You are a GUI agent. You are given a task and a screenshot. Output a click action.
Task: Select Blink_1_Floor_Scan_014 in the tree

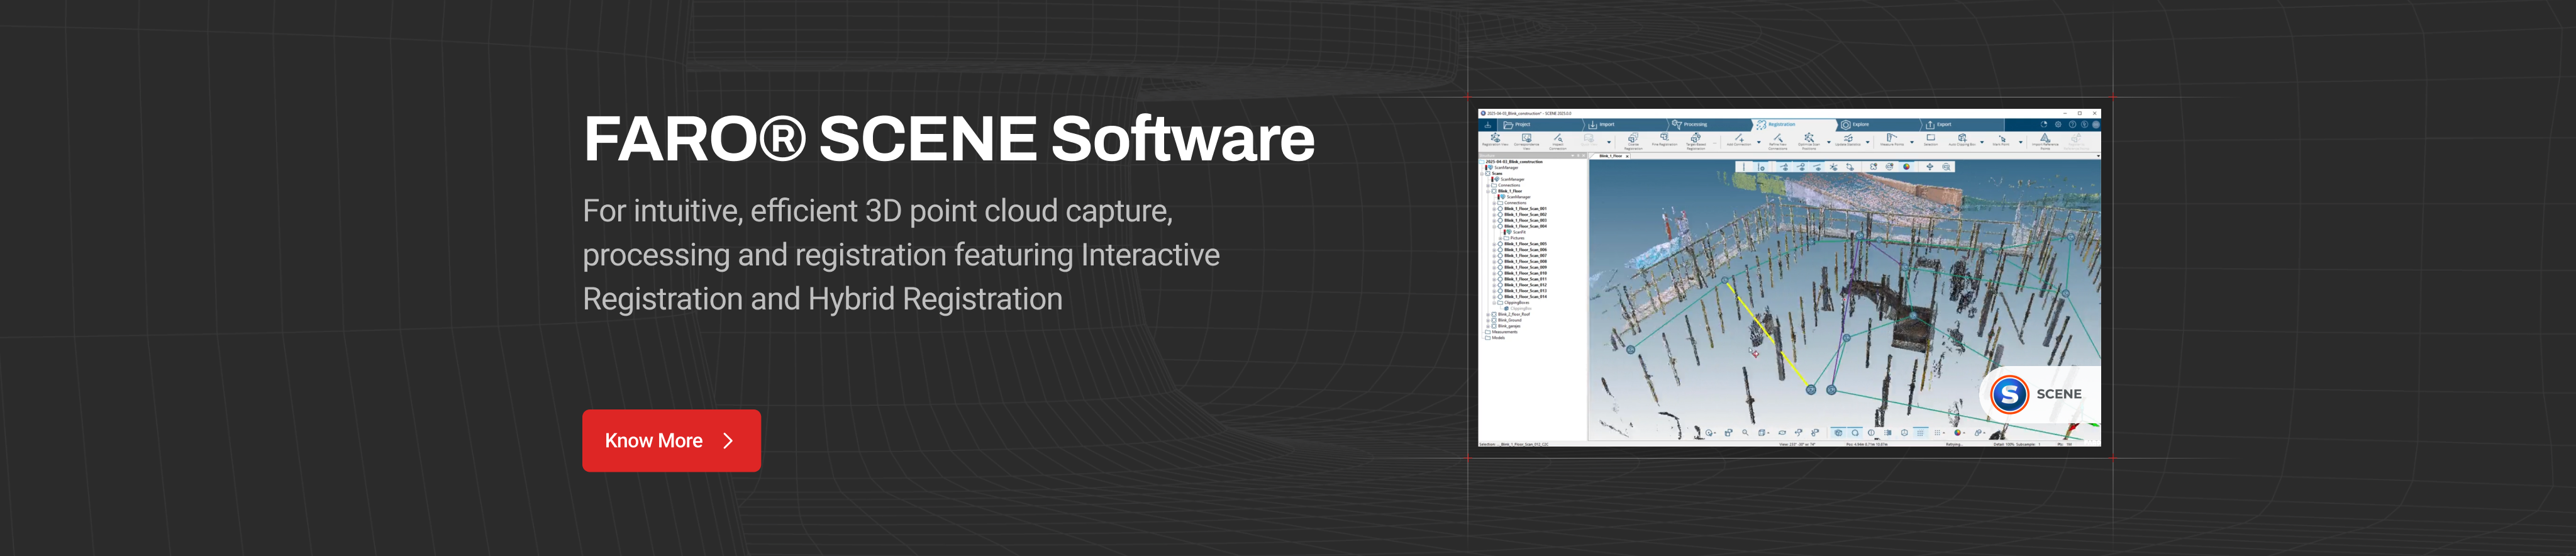point(1526,296)
